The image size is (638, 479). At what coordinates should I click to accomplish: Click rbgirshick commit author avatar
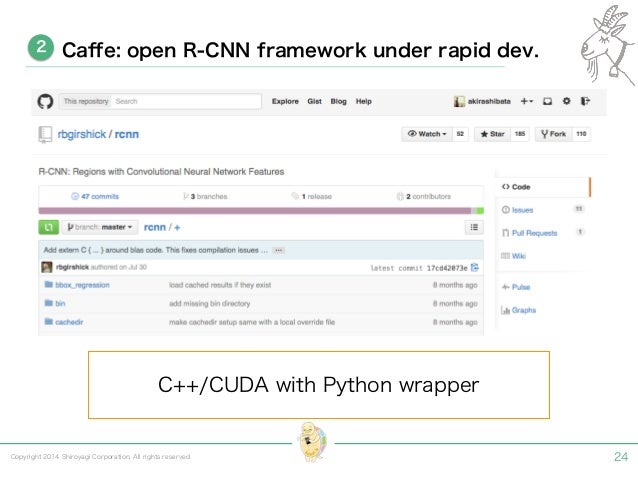47,267
